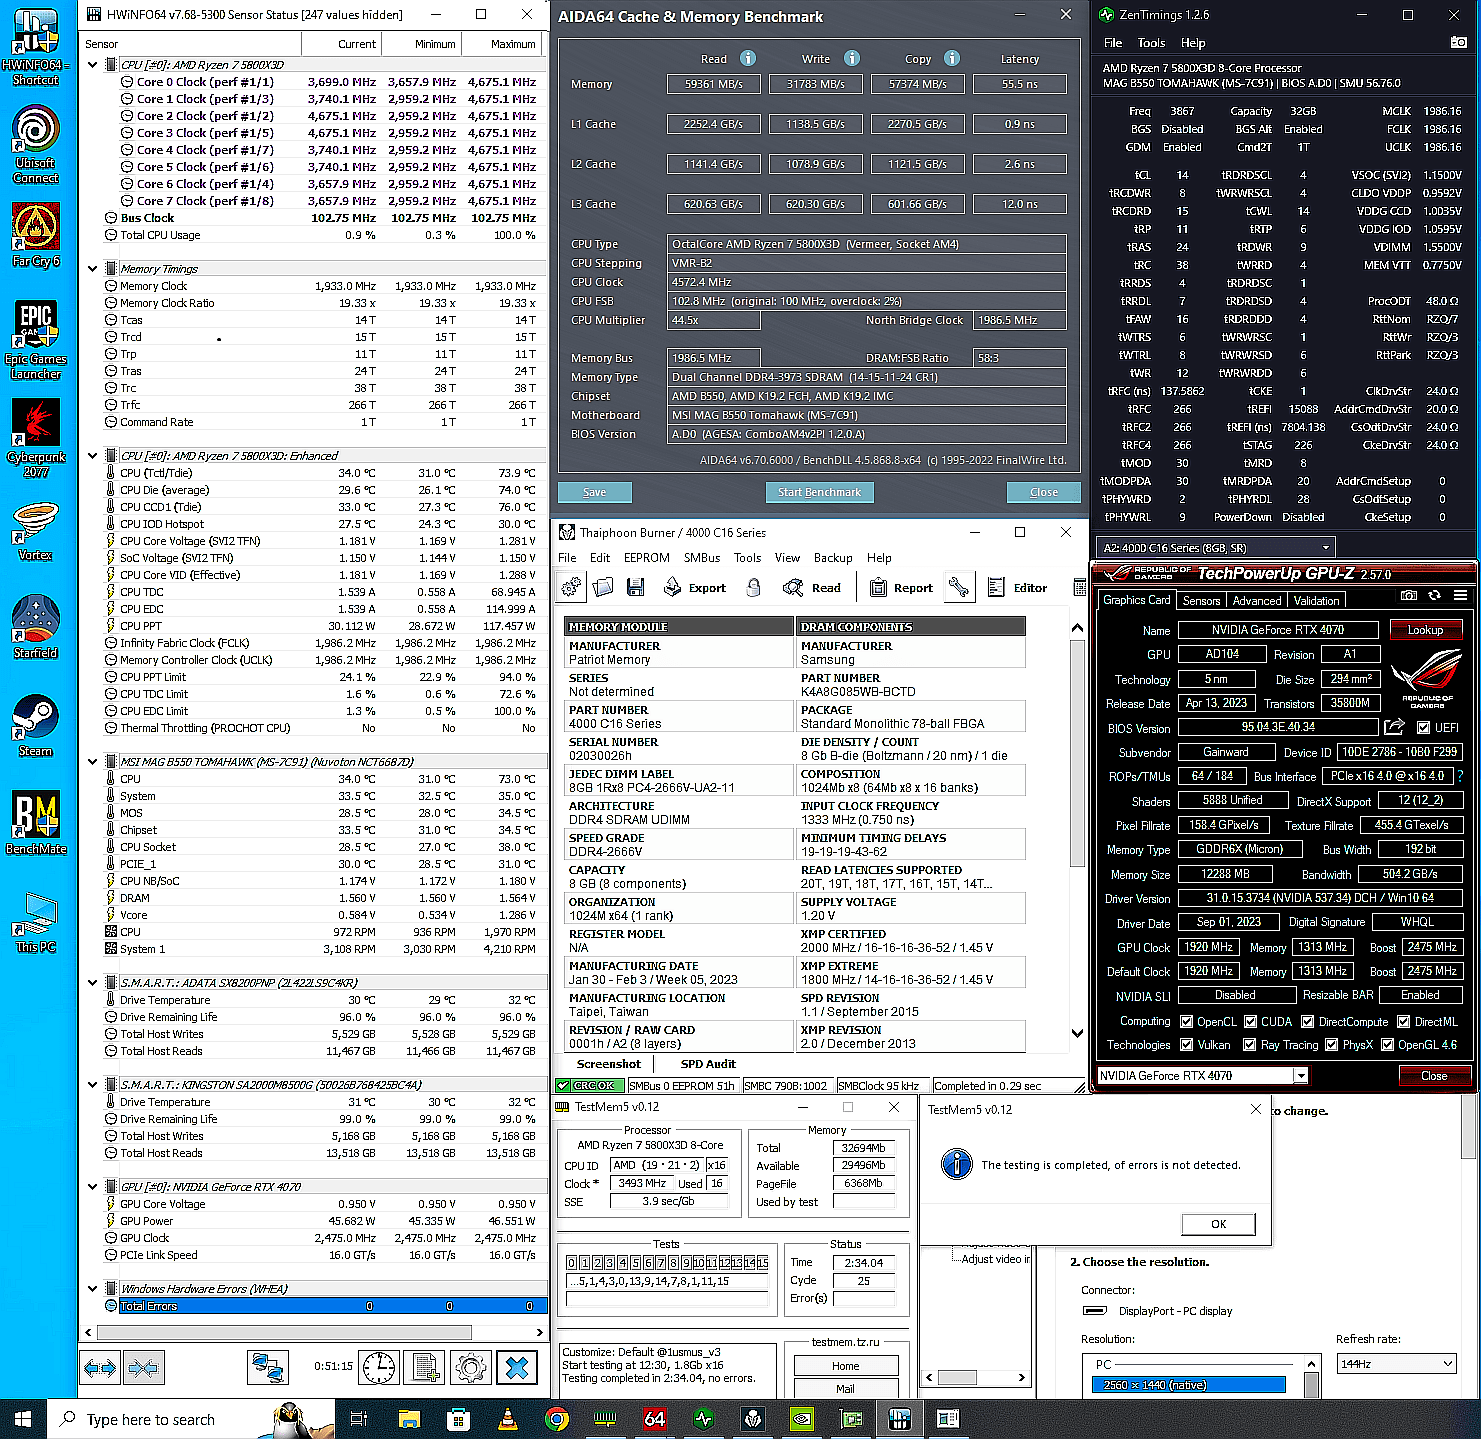Collapse Memory Timings group in HWiNFO

(x=93, y=269)
